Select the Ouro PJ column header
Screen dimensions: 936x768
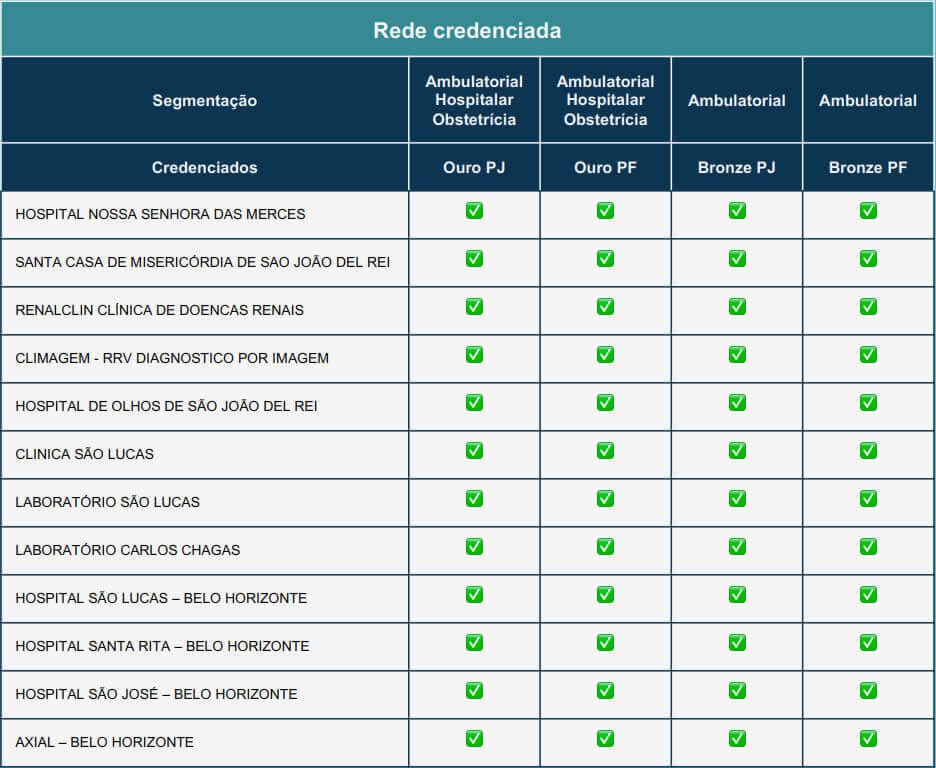click(x=474, y=168)
